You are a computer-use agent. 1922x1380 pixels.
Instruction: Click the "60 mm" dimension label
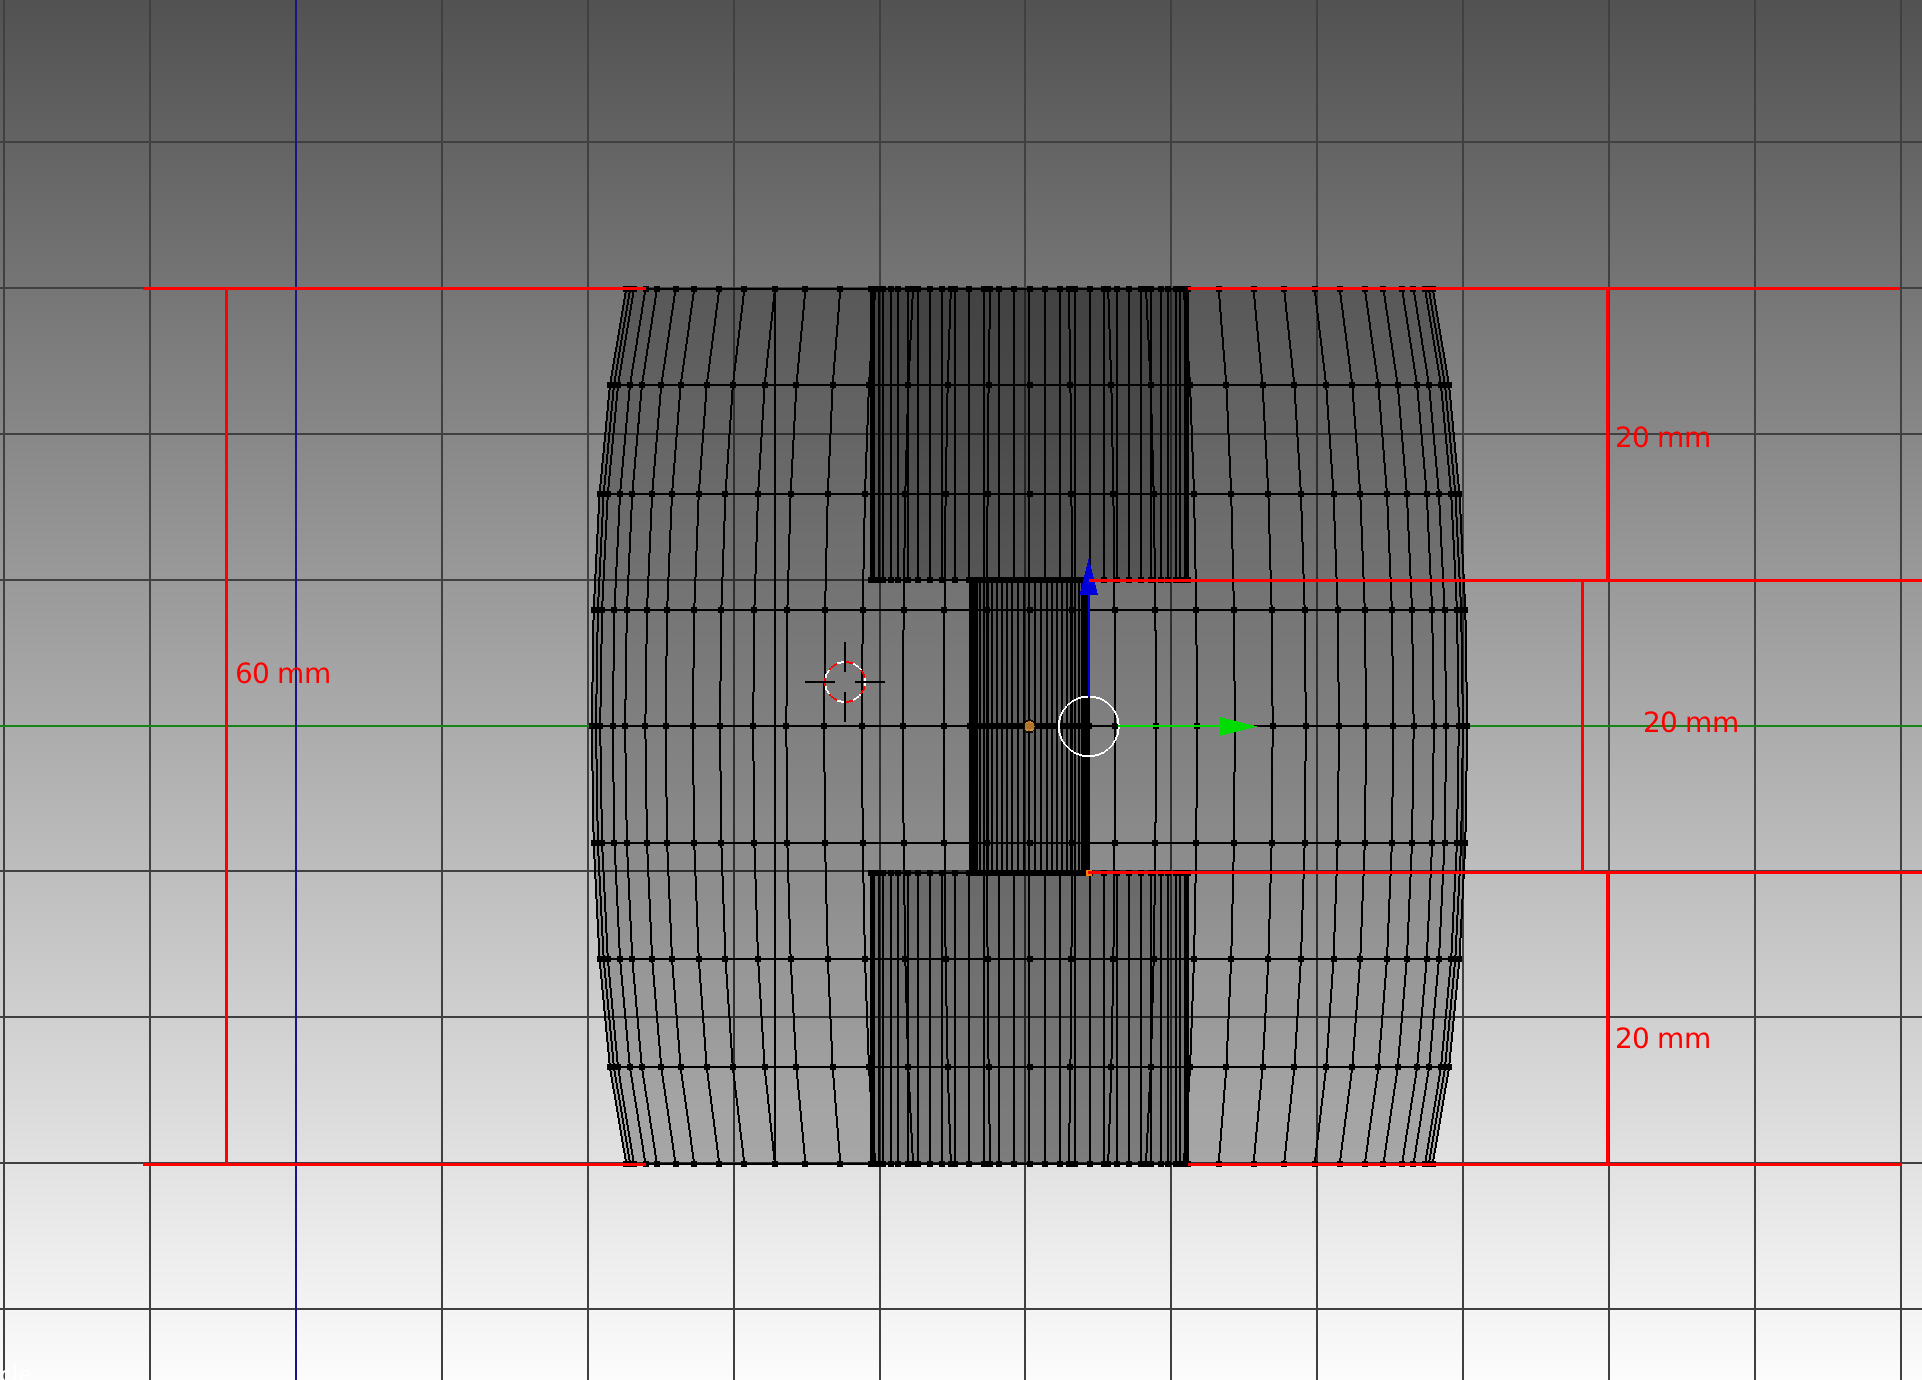pyautogui.click(x=283, y=674)
